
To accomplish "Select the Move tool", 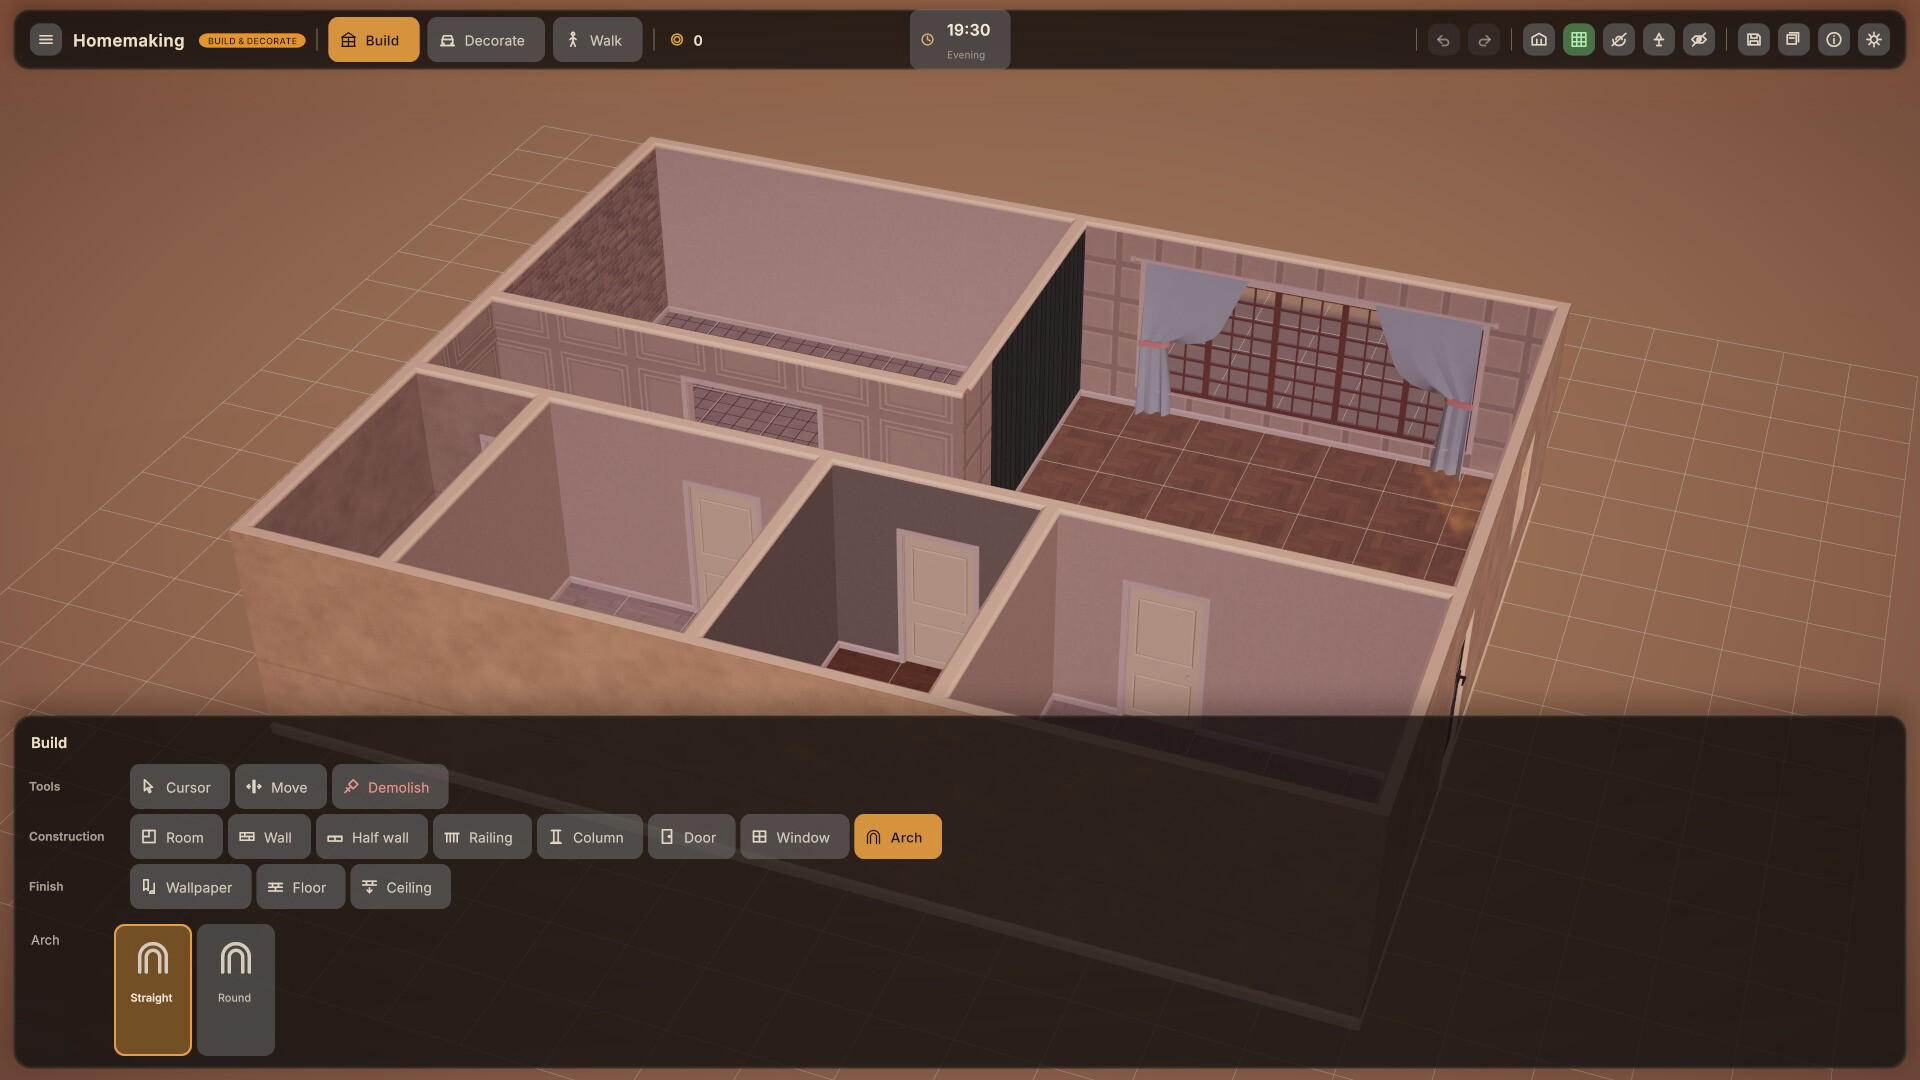I will click(280, 787).
